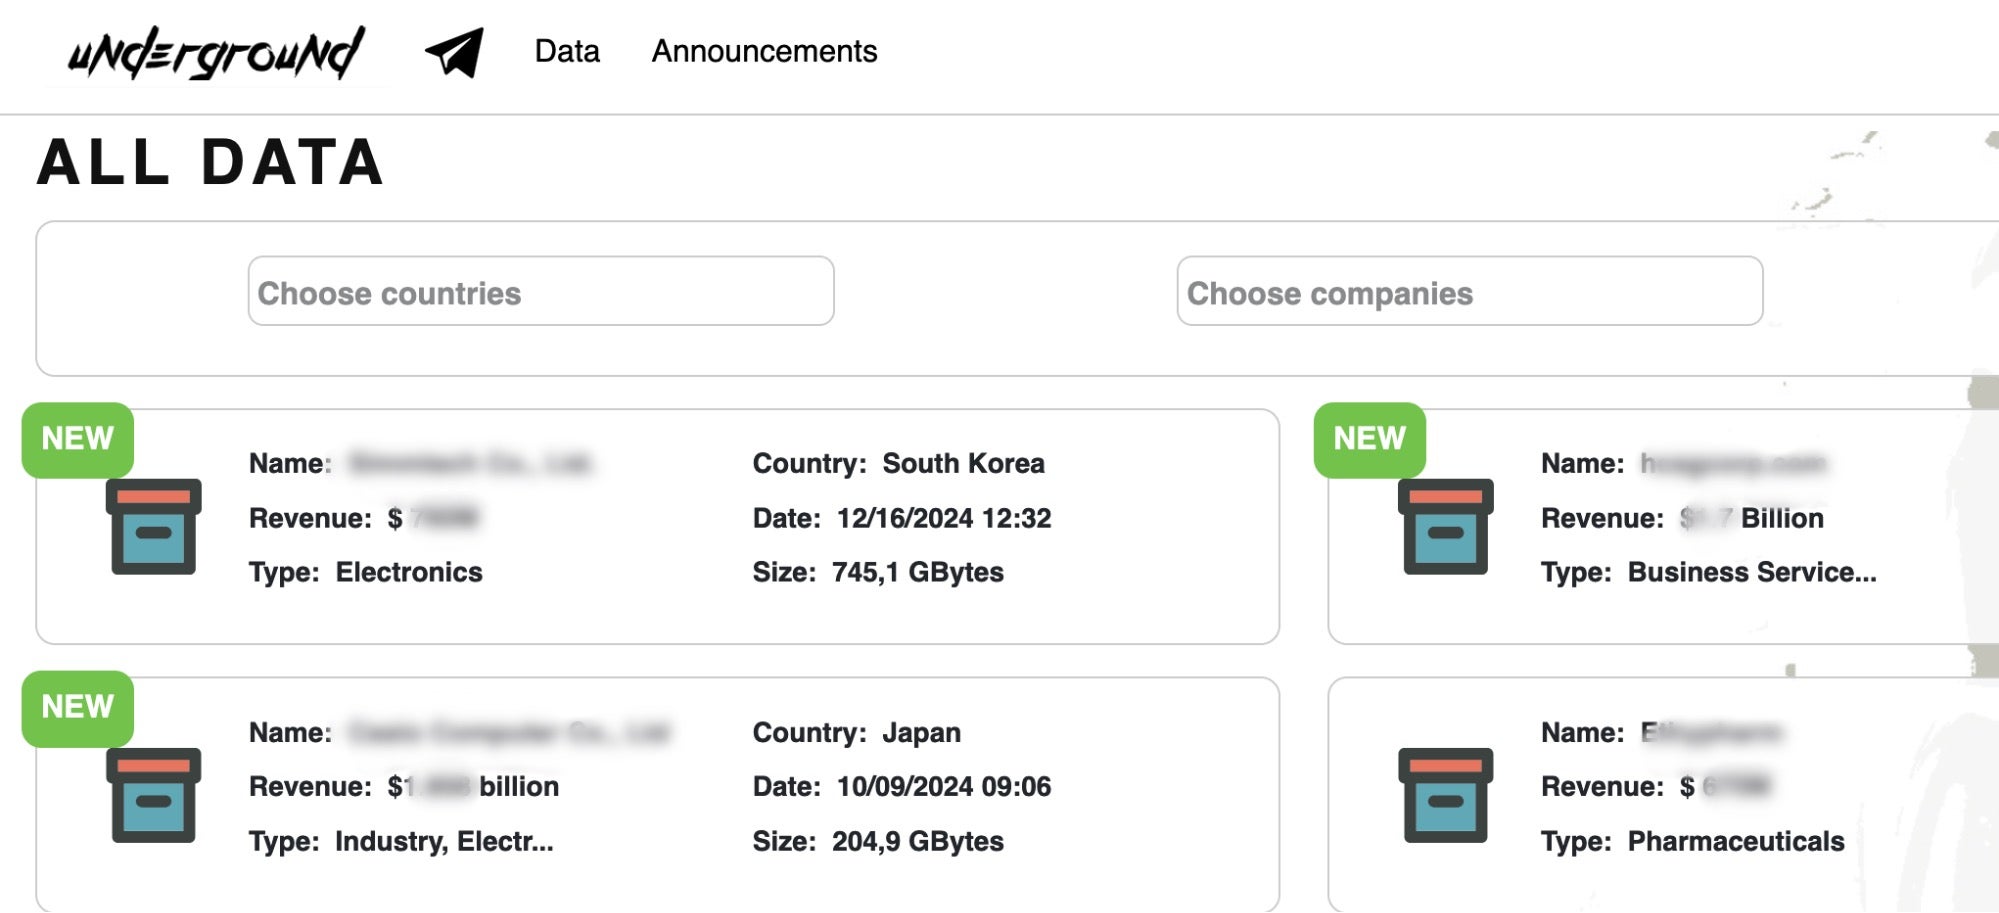The image size is (1999, 913).
Task: Select archive box icon beside Pharmaceuticals entry
Action: (x=1445, y=796)
